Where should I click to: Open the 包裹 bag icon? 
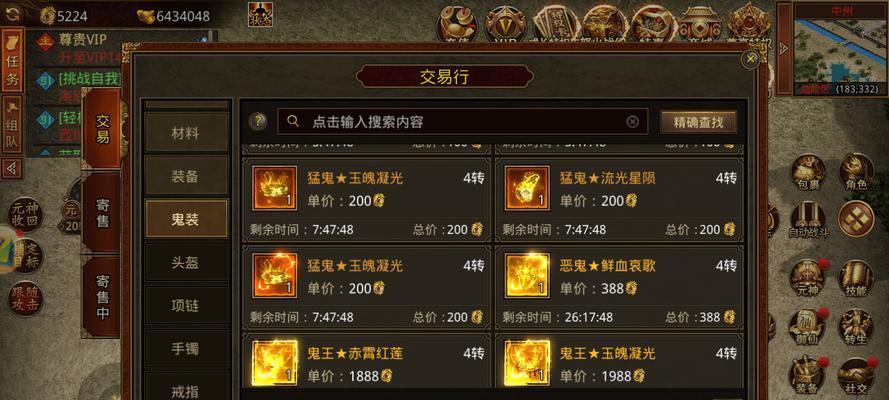(808, 172)
